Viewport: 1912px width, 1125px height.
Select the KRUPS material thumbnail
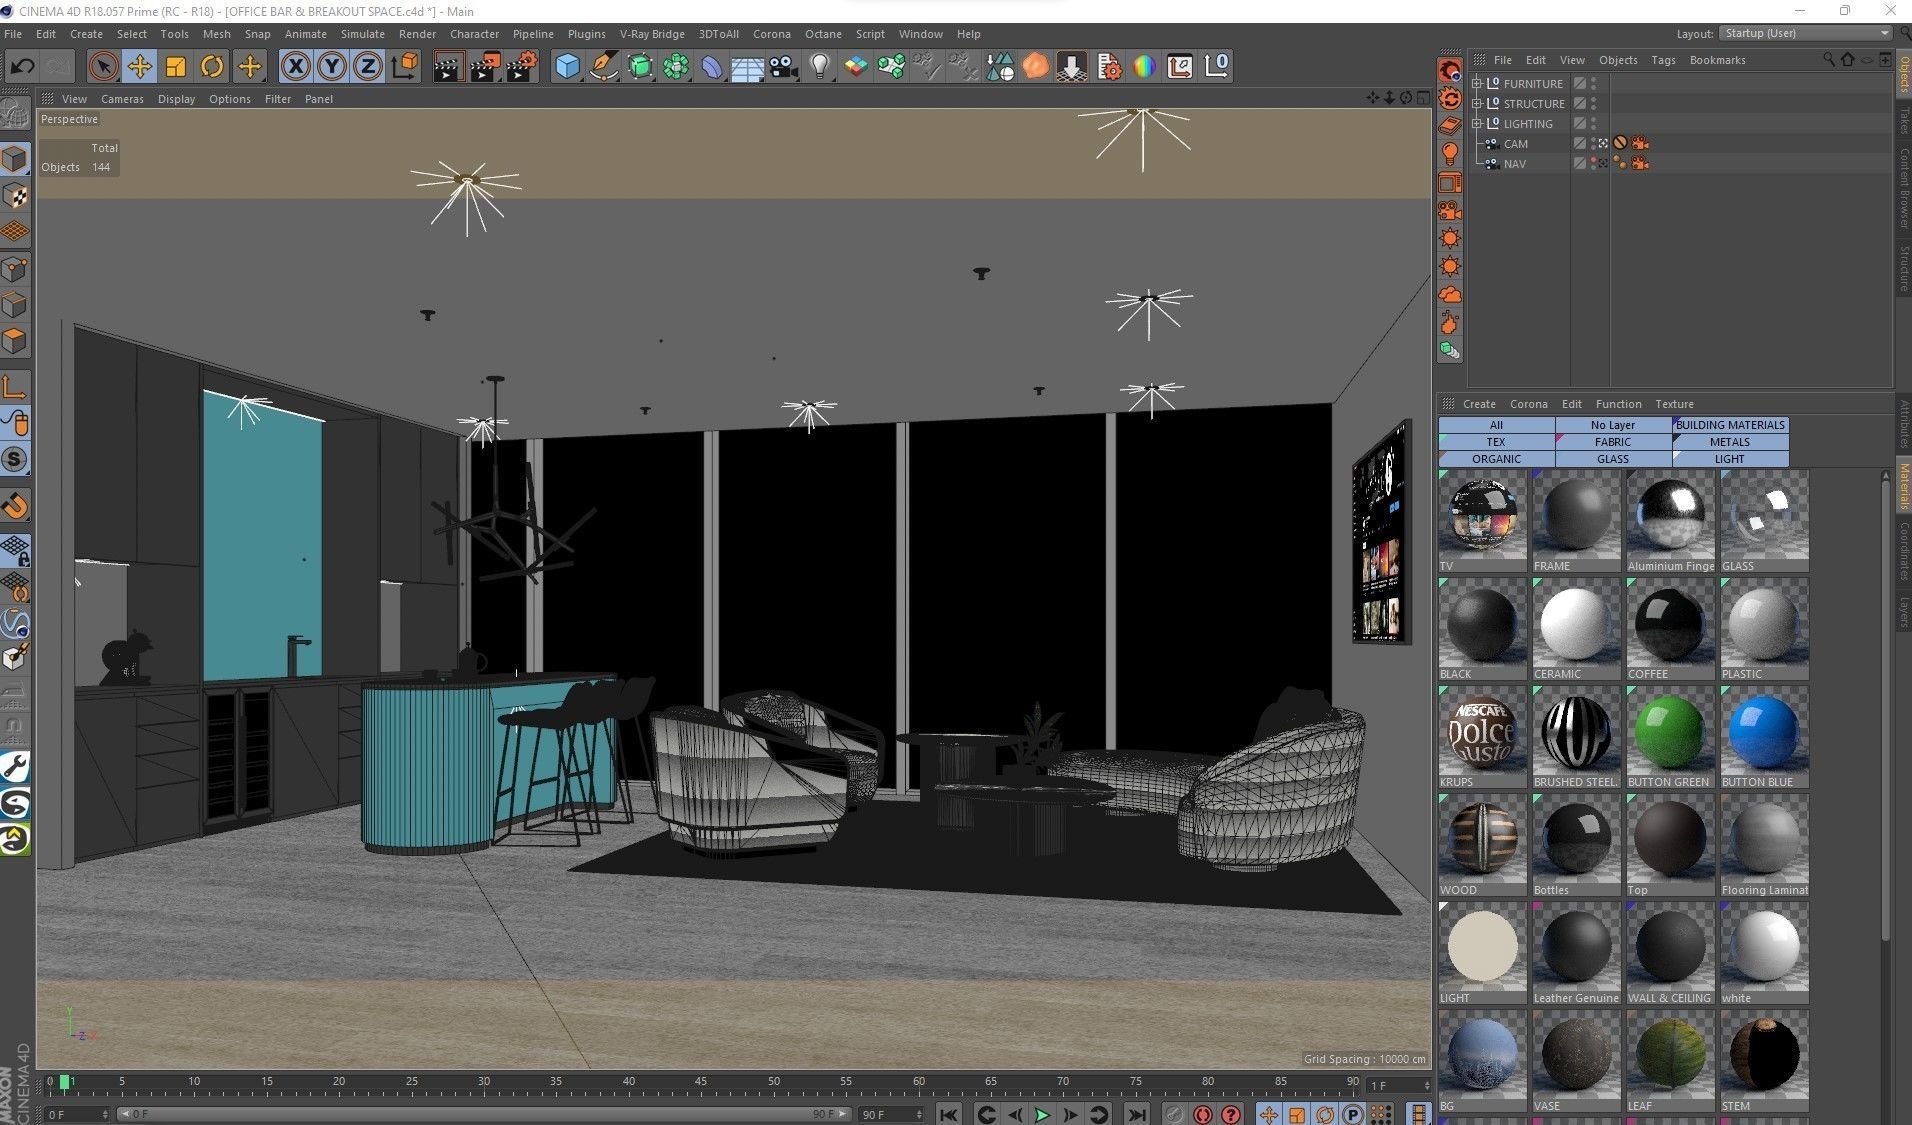[1482, 738]
